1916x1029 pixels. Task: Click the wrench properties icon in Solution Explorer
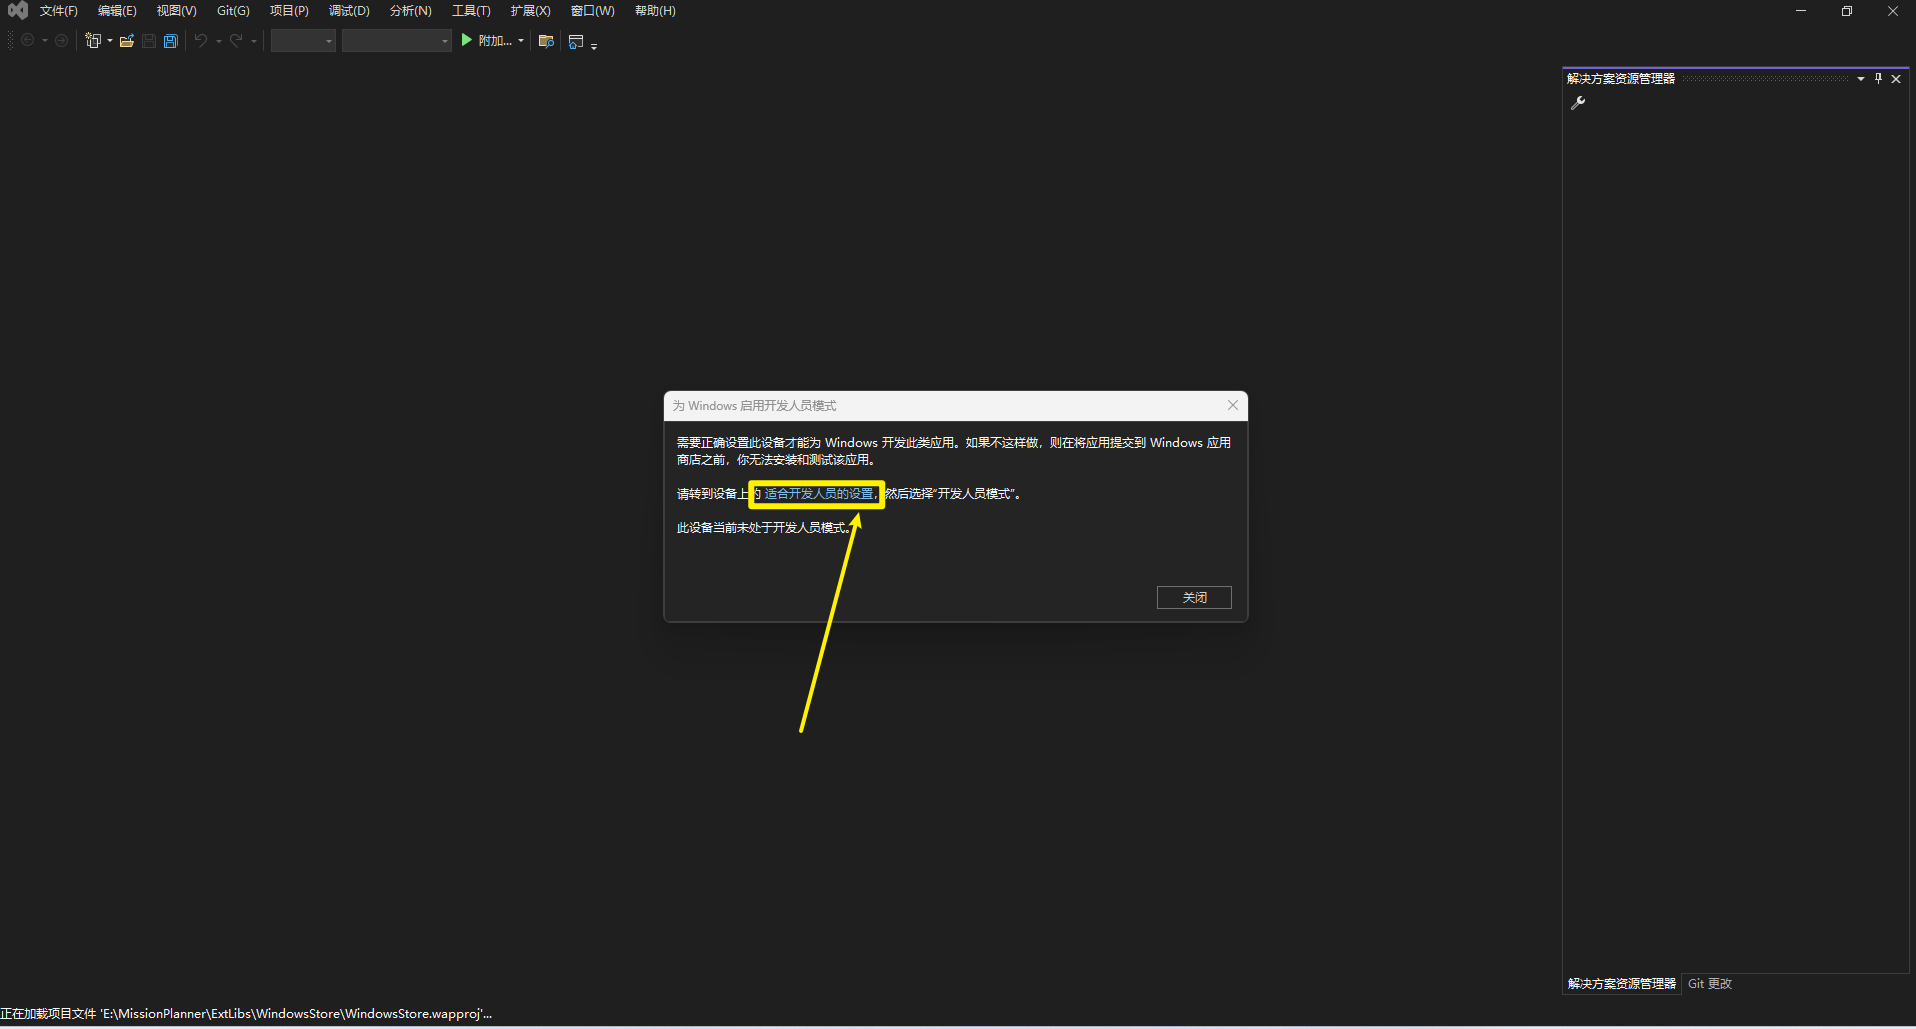[x=1578, y=103]
